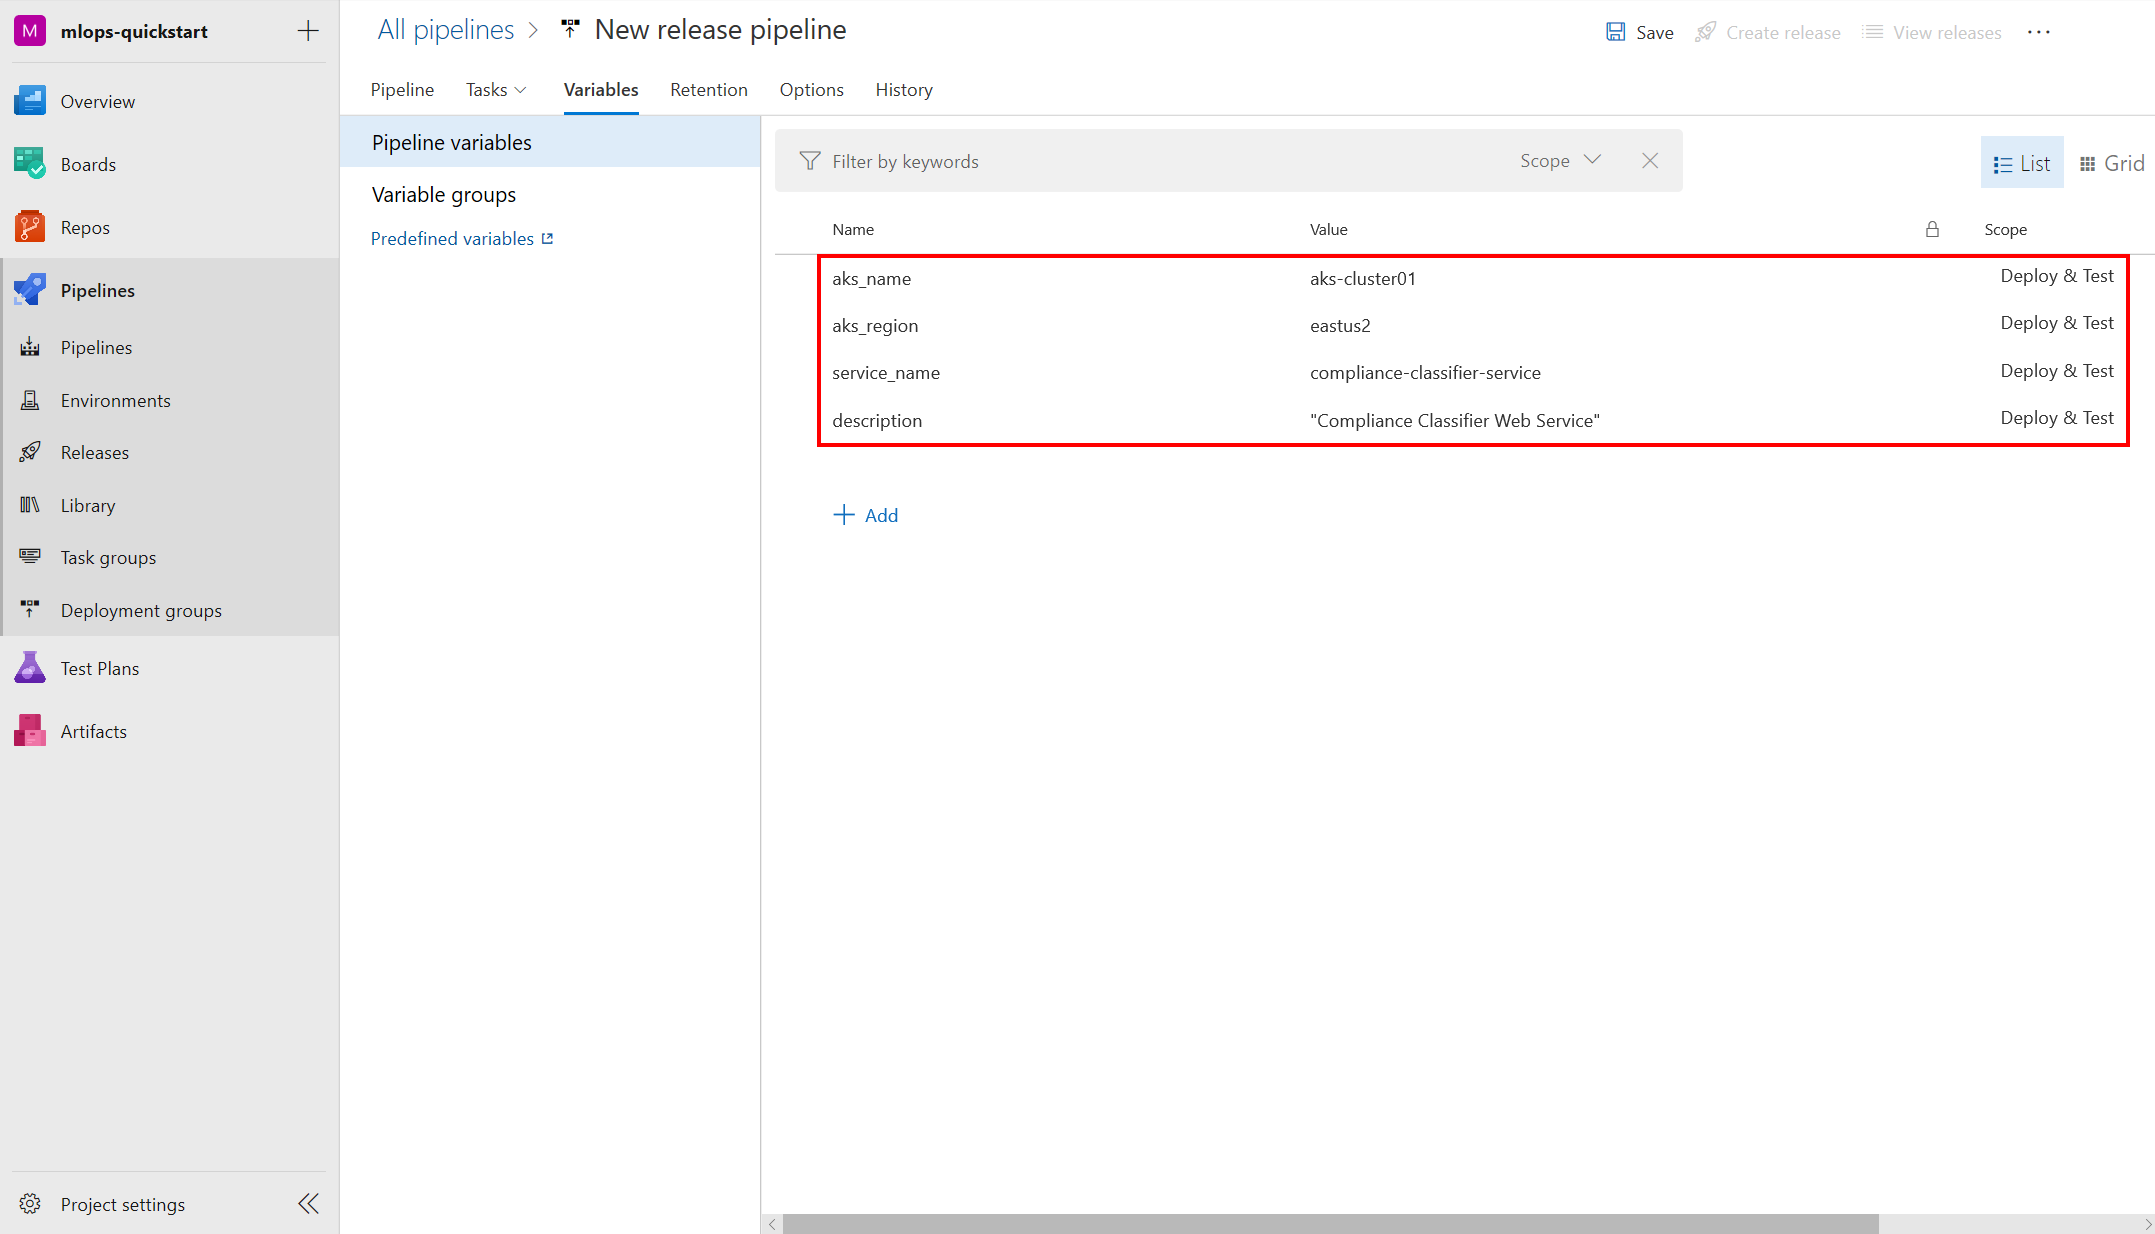Switch to the Retention tab

709,89
